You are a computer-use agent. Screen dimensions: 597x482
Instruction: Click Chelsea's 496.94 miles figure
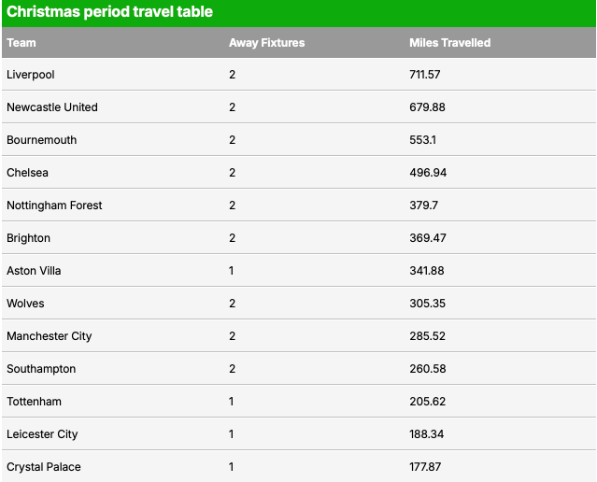(x=428, y=172)
